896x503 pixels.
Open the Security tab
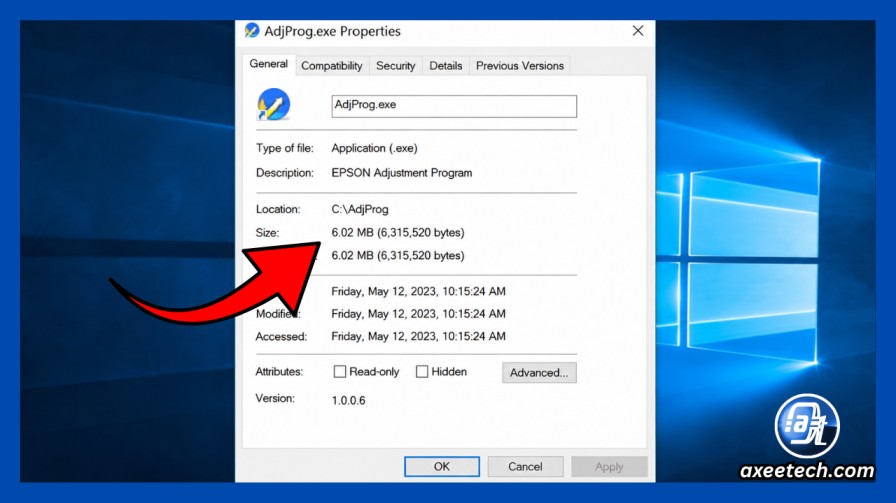(x=395, y=66)
